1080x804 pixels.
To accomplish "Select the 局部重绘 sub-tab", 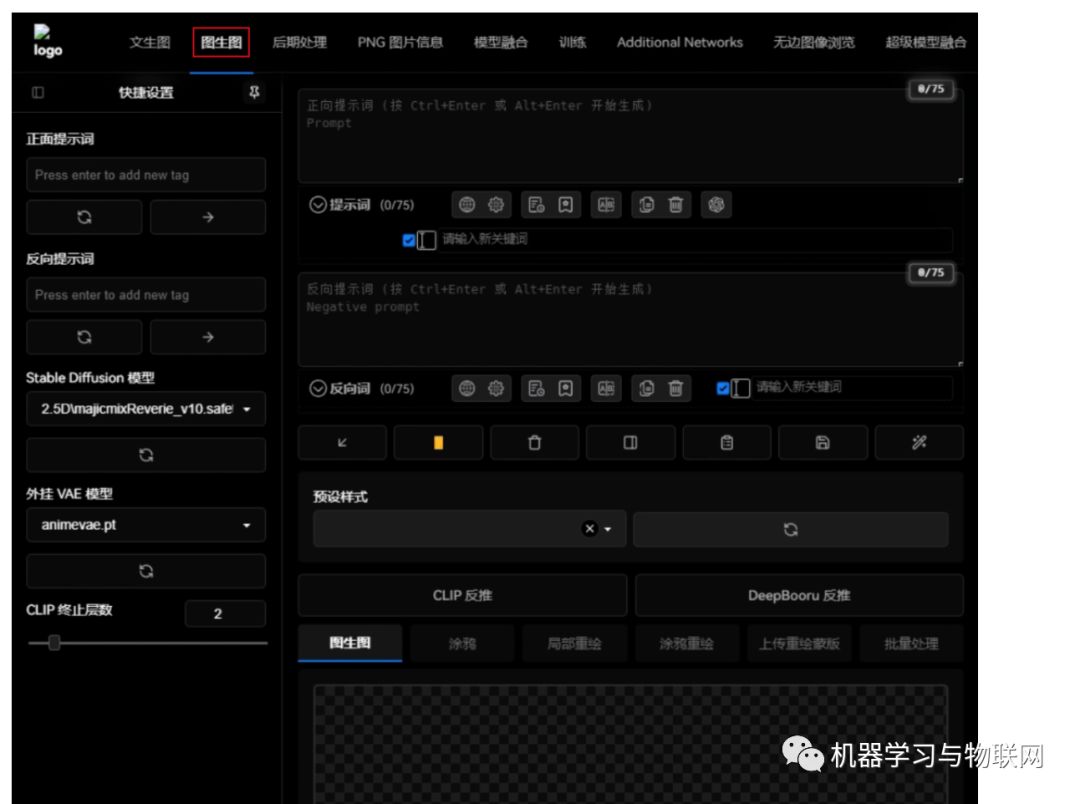I will pyautogui.click(x=574, y=643).
